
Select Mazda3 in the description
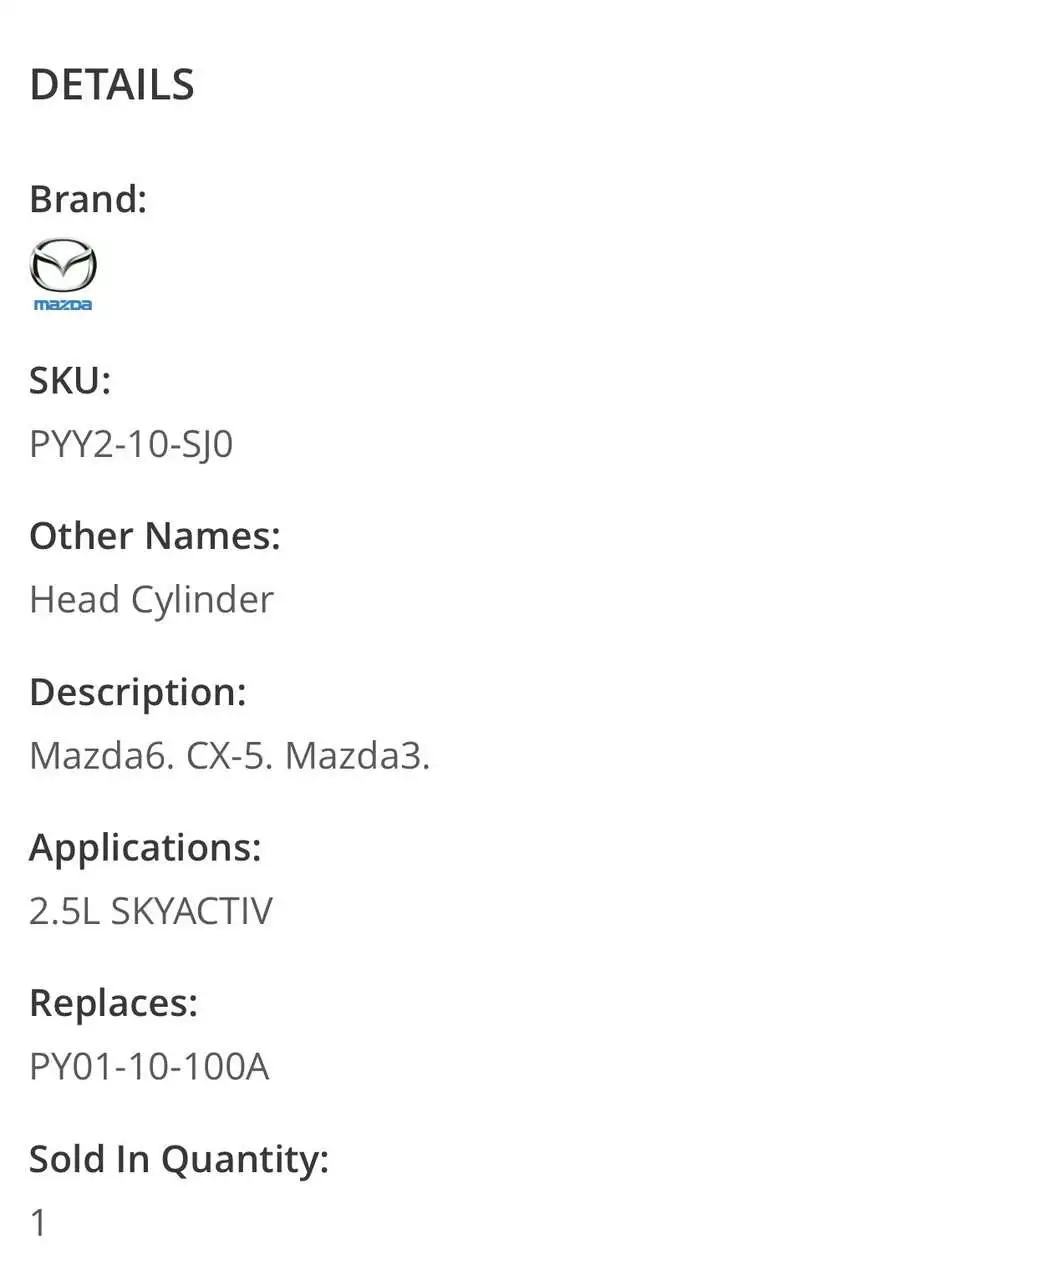(356, 756)
